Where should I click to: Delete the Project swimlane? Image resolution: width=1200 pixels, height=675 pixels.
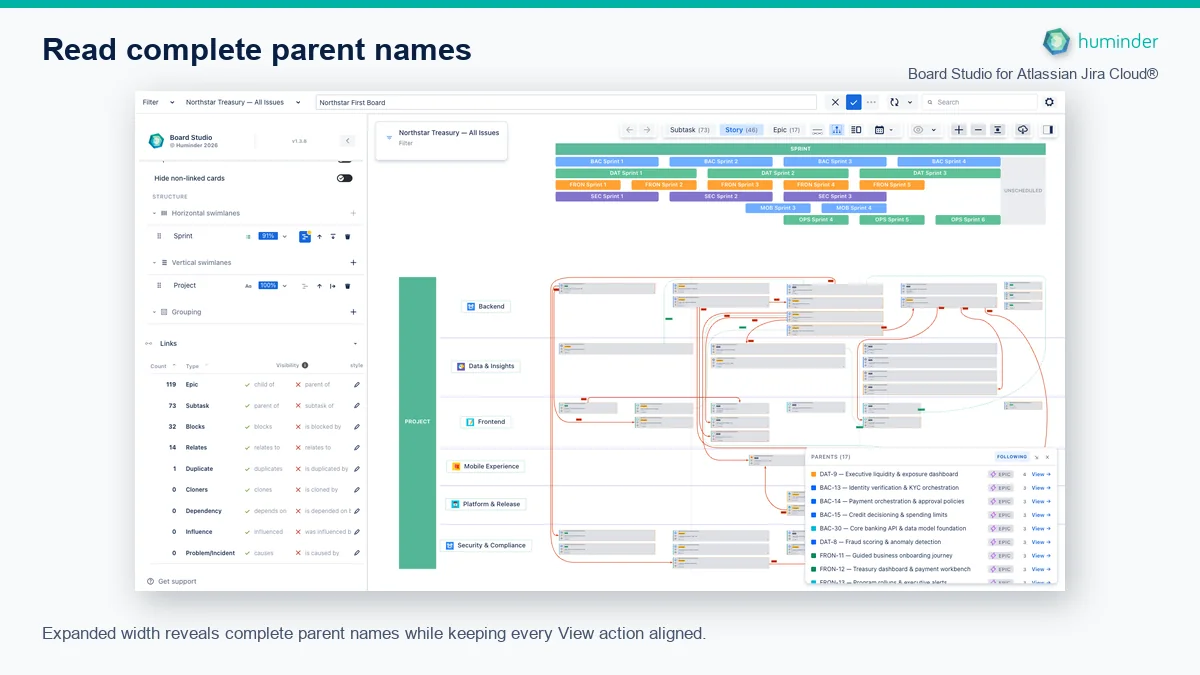348,286
